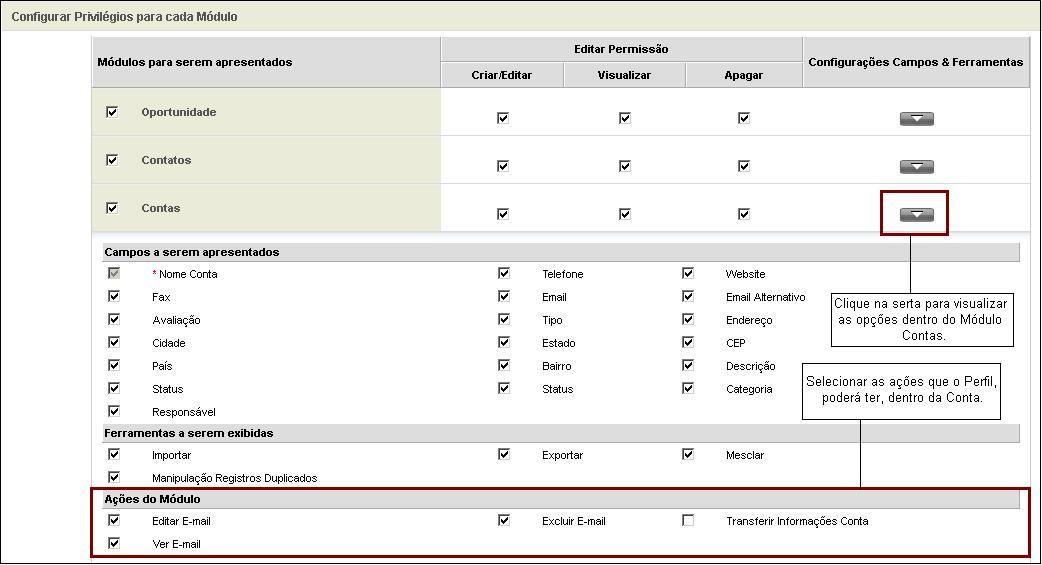Toggle the Mesclar tool checkbox

point(688,454)
